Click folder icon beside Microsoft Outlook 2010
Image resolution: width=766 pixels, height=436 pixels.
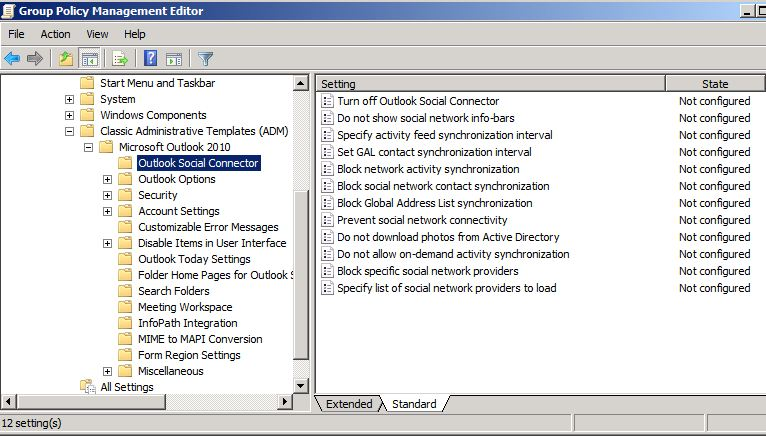tap(106, 147)
